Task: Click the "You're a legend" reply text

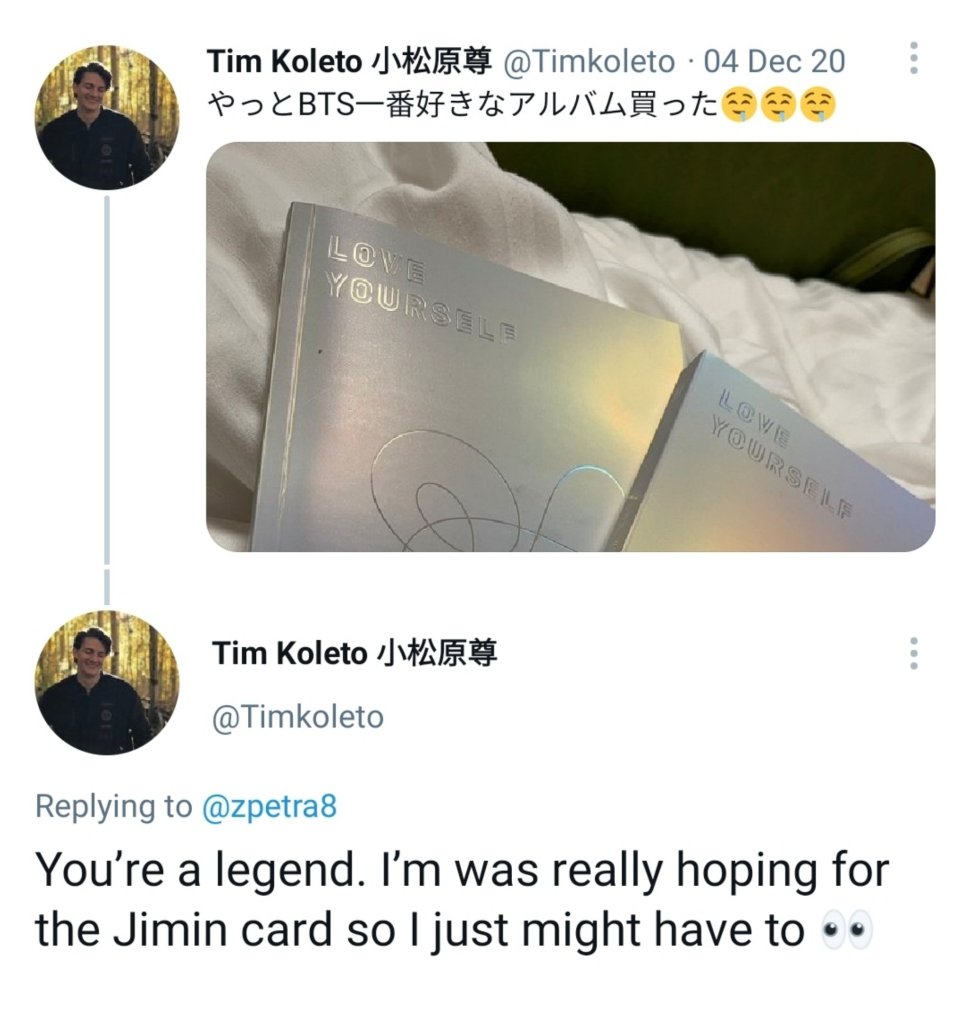Action: coord(461,900)
